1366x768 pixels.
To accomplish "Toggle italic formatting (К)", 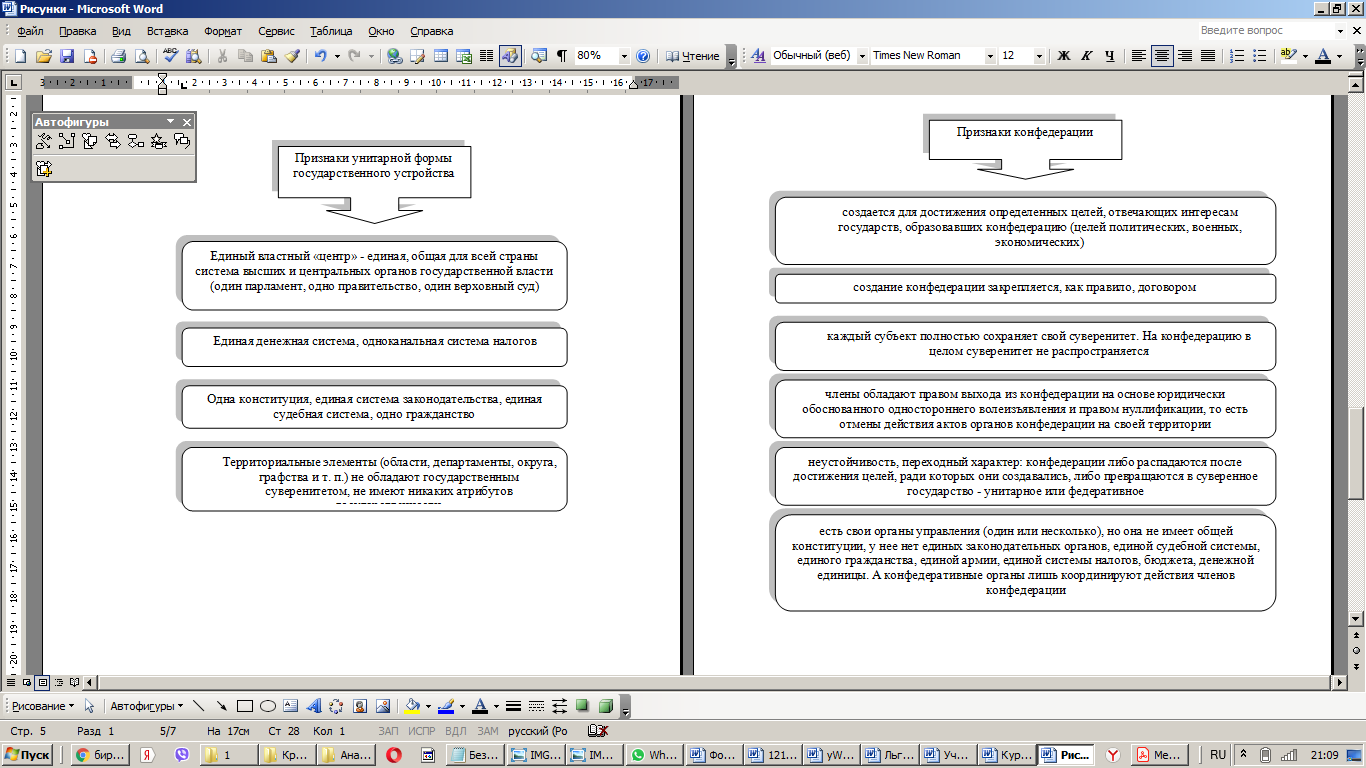I will pyautogui.click(x=1087, y=56).
